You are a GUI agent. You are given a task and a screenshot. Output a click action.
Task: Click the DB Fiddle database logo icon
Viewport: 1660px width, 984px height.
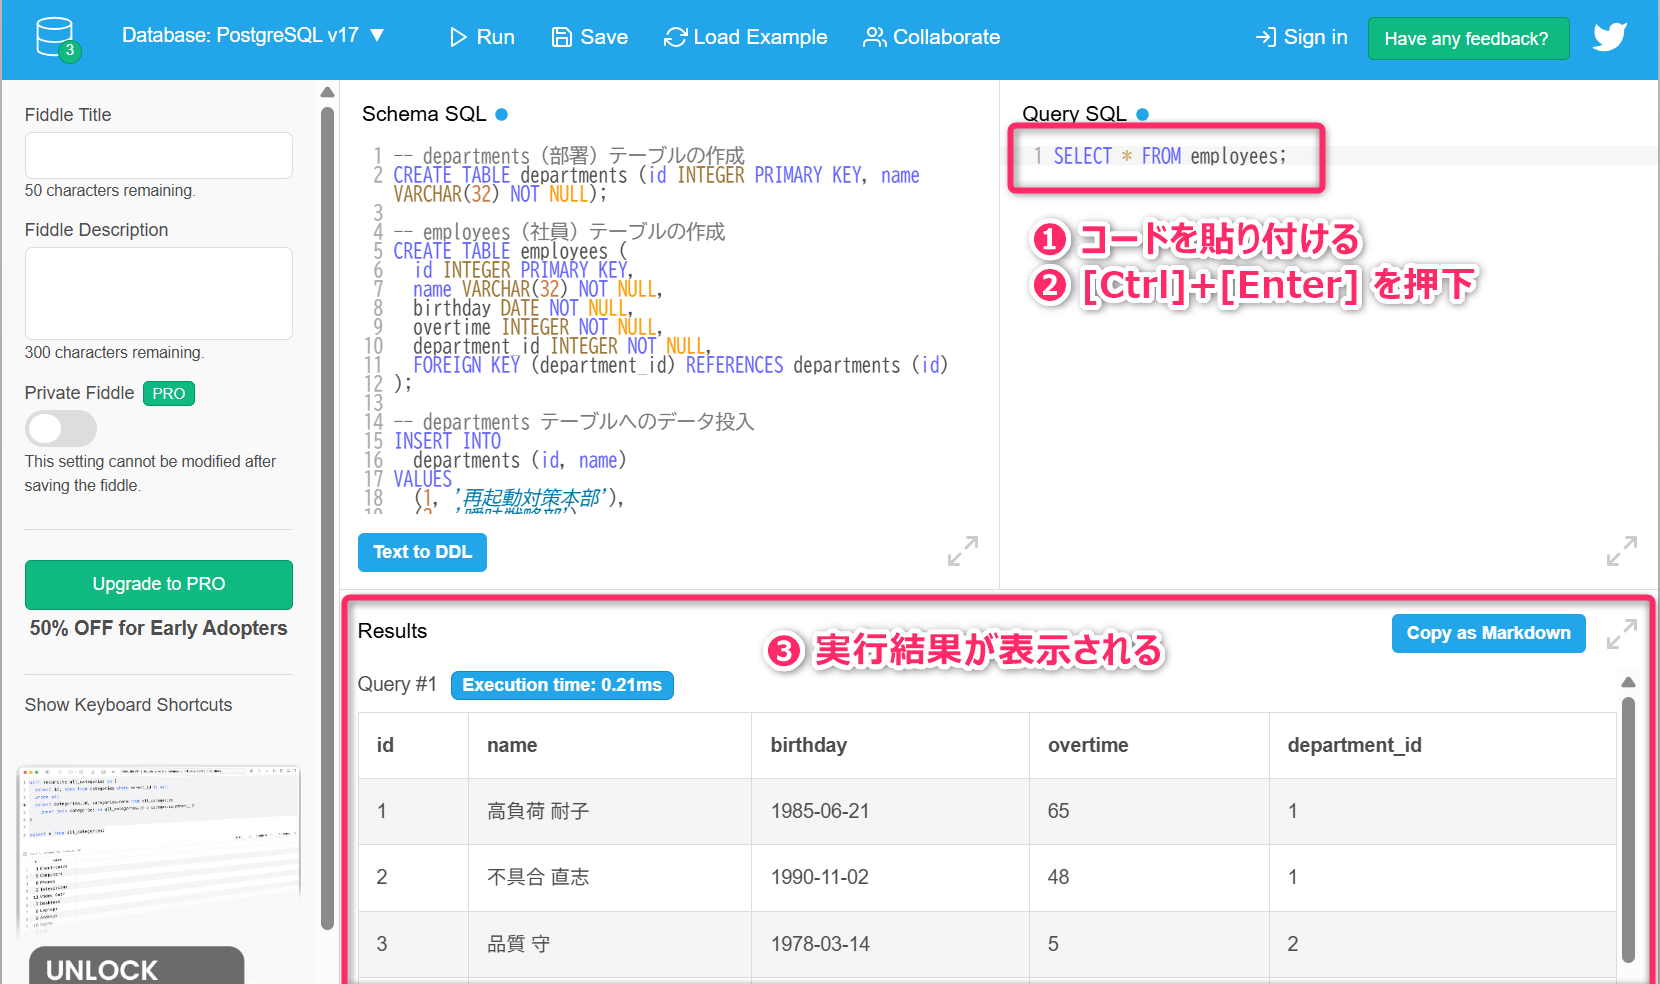[x=56, y=38]
